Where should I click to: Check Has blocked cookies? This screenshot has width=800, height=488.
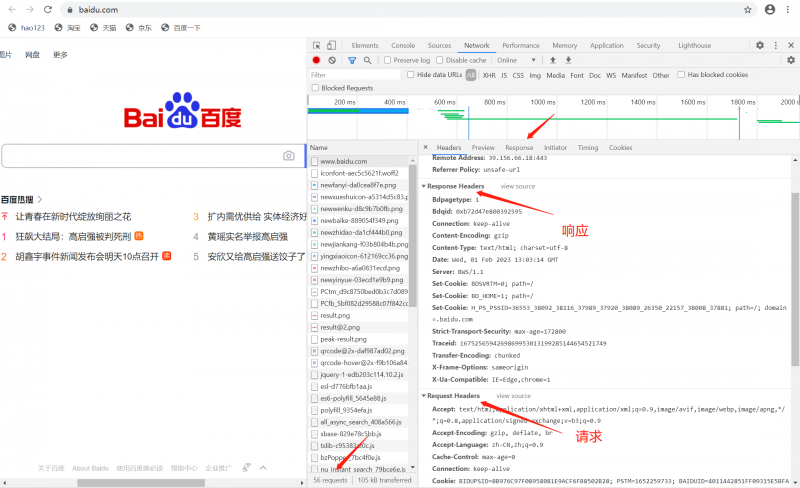point(681,75)
